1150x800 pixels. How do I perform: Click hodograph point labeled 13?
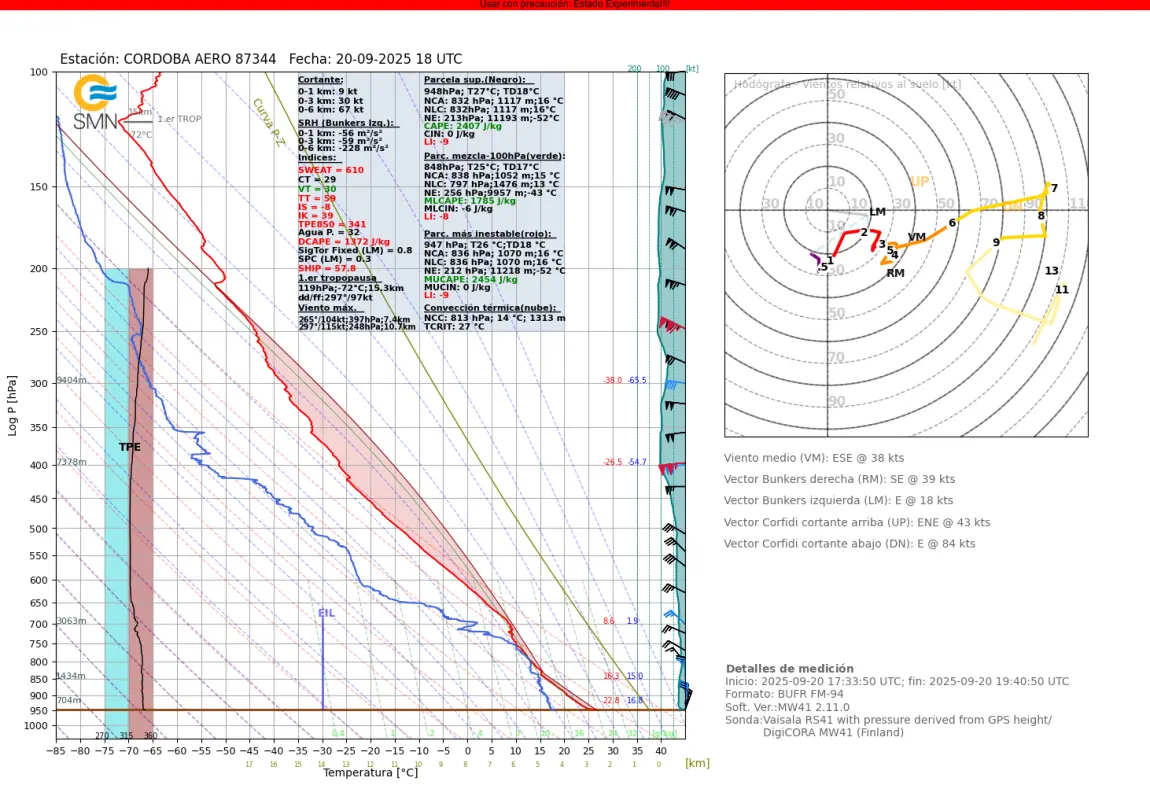click(1051, 271)
